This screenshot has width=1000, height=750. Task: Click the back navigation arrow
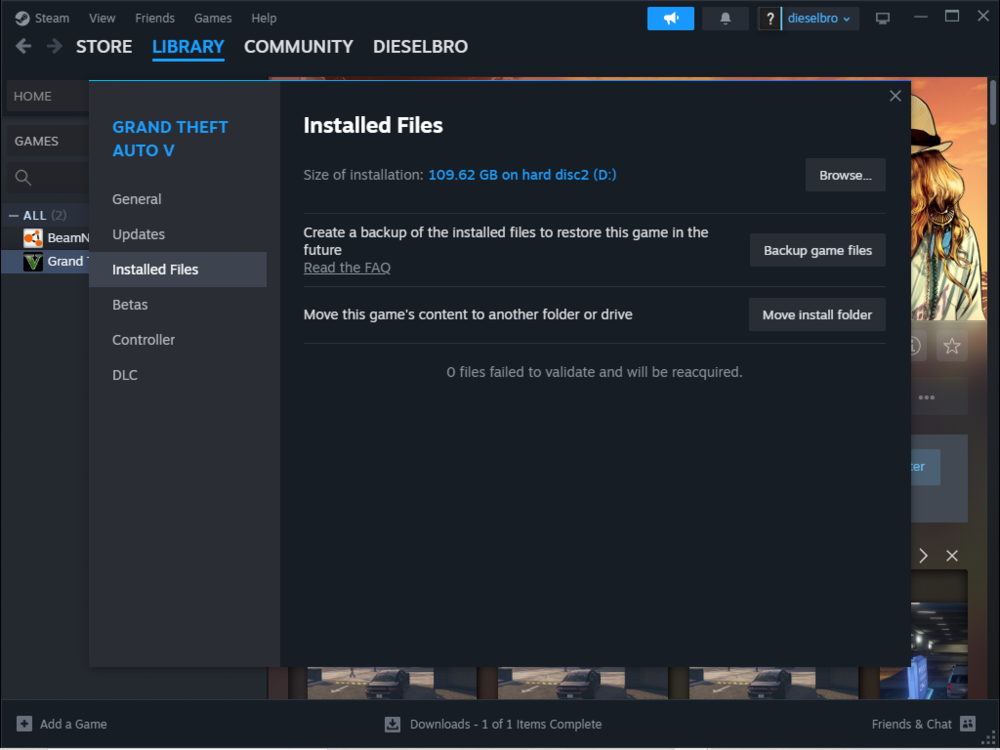click(23, 46)
